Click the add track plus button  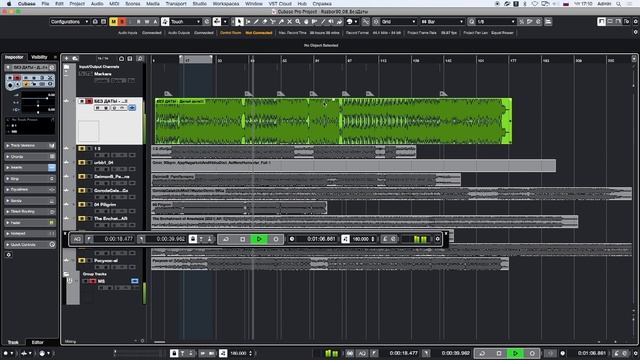tap(67, 59)
